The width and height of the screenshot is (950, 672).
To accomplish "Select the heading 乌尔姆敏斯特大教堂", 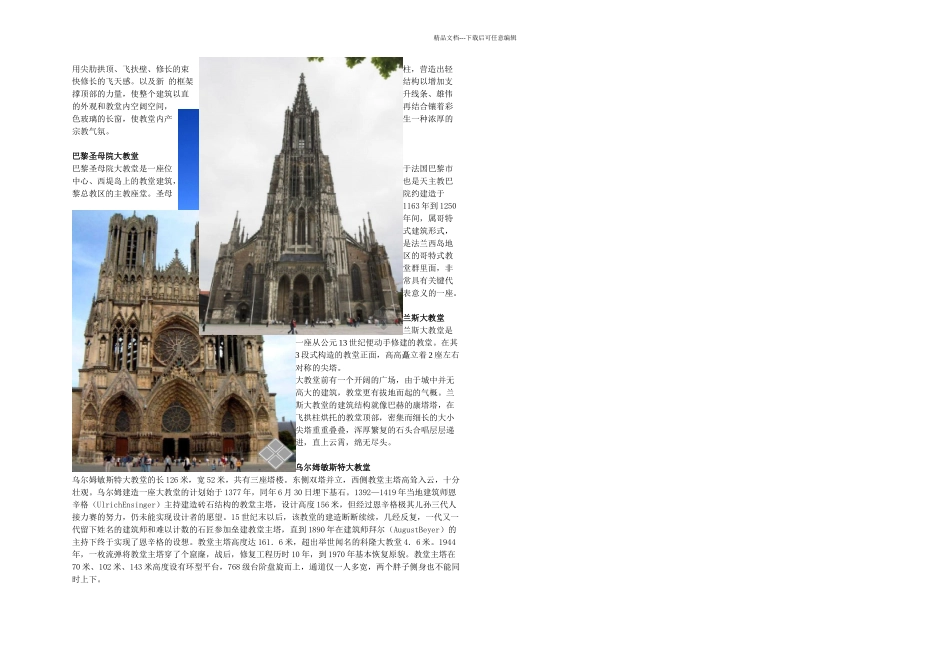I will tap(333, 468).
